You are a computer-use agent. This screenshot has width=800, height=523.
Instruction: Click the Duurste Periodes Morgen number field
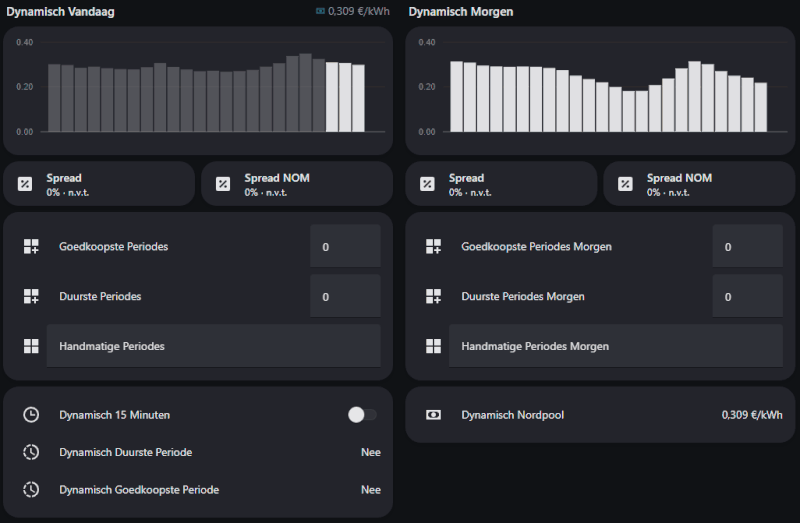tap(747, 296)
